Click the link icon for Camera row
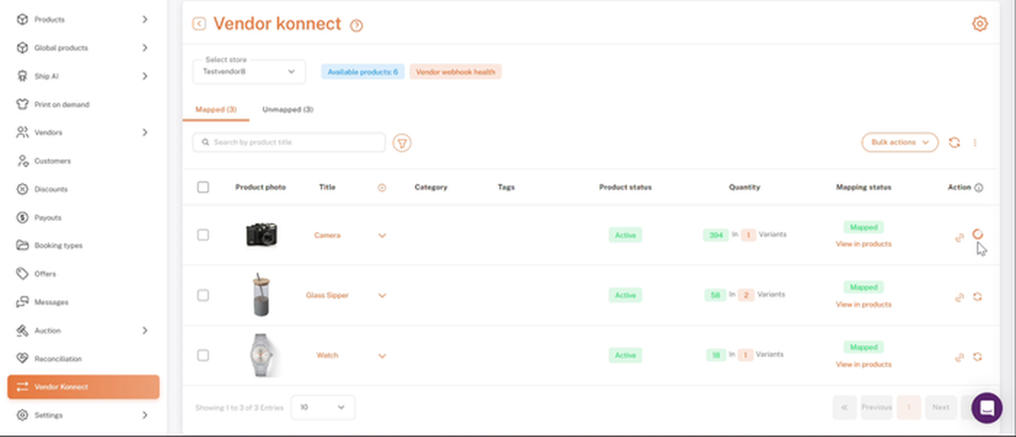 960,237
